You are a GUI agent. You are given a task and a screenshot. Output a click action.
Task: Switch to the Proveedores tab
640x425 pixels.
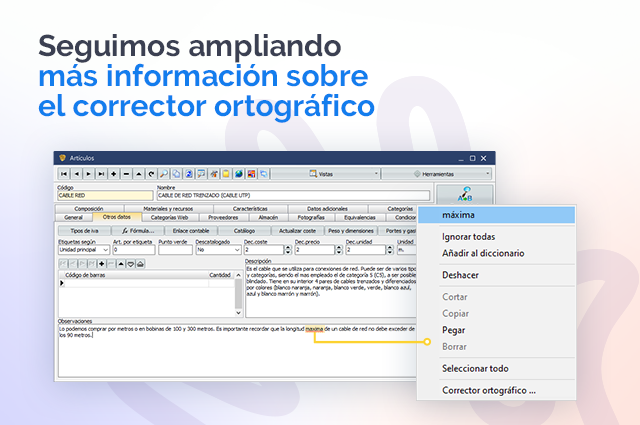[x=223, y=217]
